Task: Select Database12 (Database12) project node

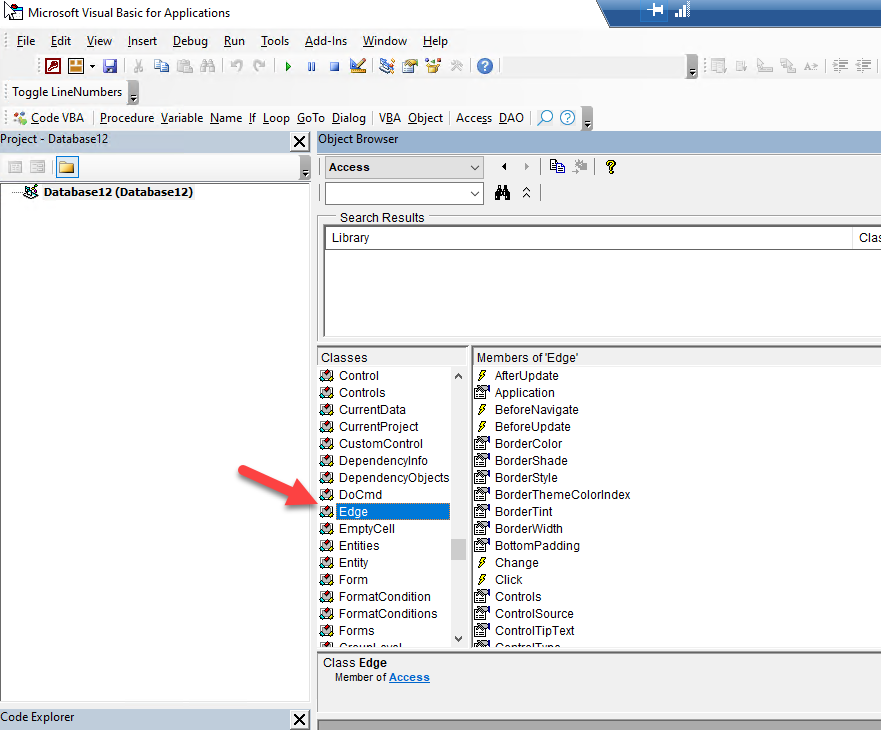Action: click(x=118, y=192)
